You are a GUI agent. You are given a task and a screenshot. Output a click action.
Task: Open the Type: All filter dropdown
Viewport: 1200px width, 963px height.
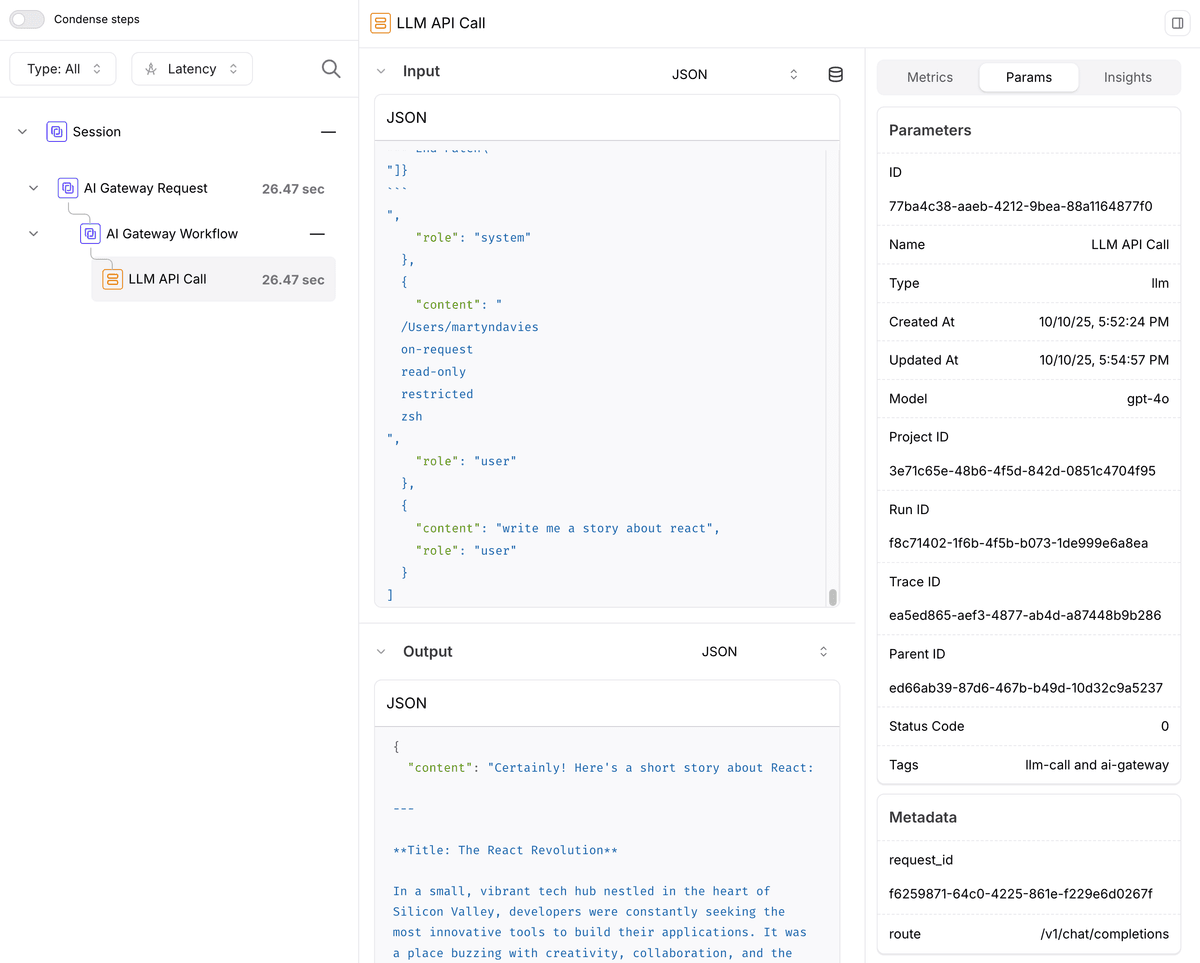coord(62,68)
